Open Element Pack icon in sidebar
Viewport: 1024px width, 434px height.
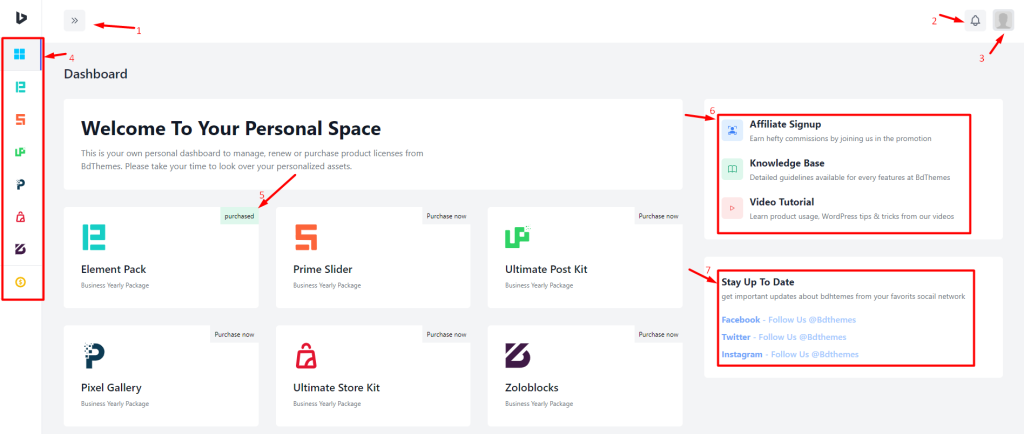[x=20, y=87]
